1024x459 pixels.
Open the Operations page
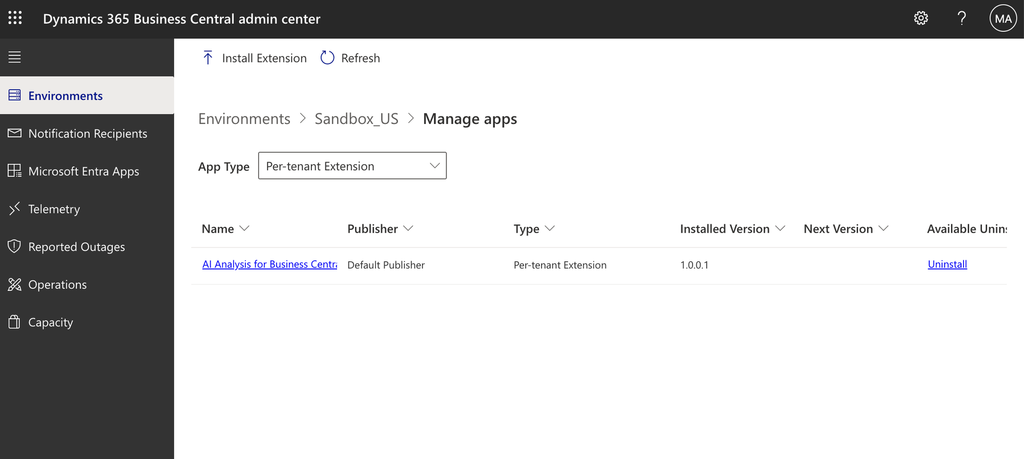[87, 285]
